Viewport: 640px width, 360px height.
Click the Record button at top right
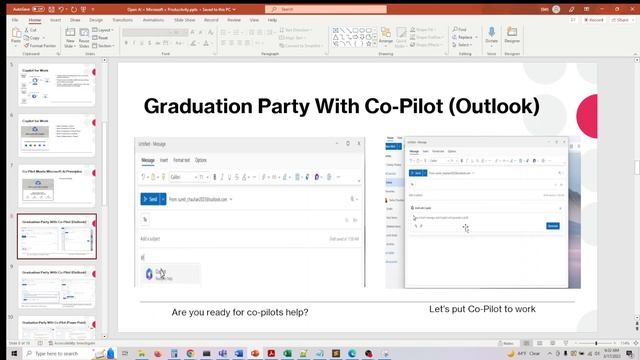594,20
